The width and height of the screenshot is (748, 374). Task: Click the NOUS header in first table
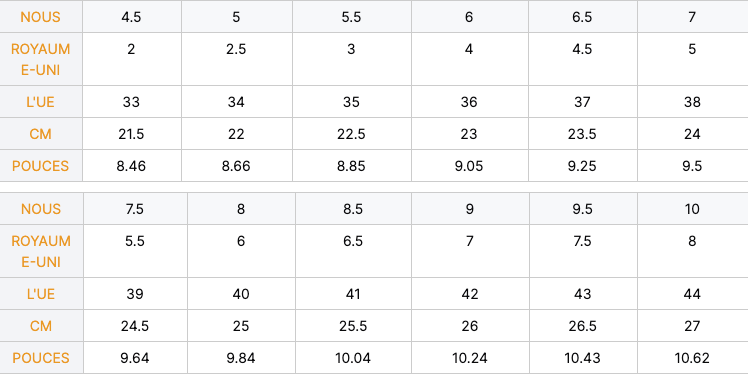click(41, 17)
